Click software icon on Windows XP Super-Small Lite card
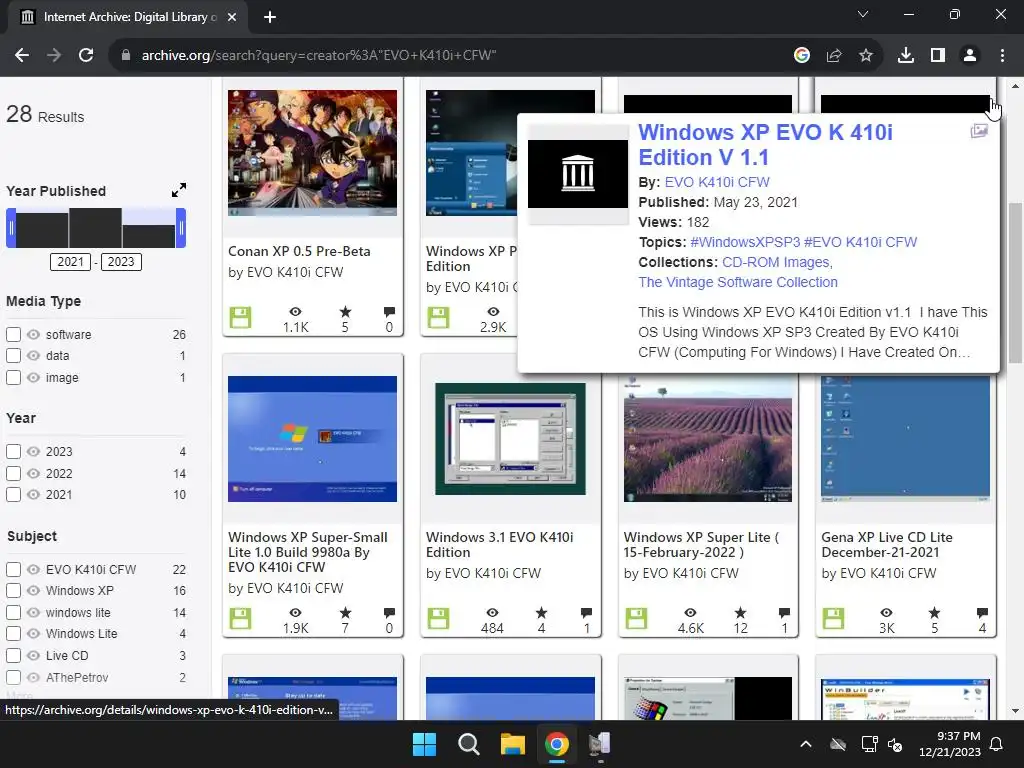 click(240, 618)
